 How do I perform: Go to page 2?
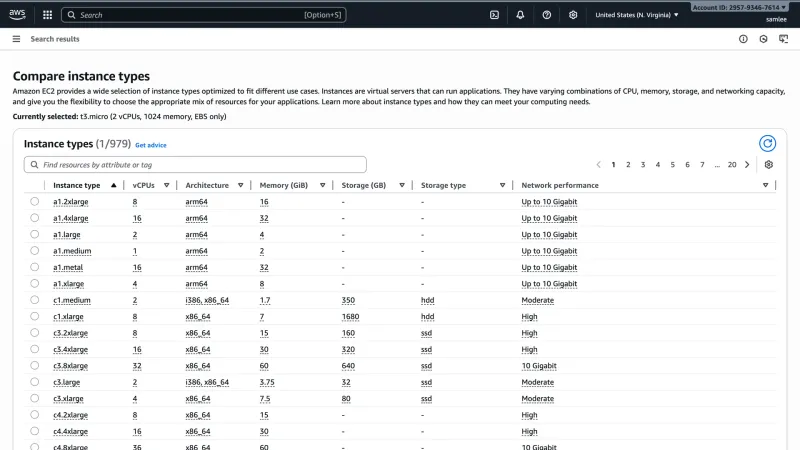628,164
